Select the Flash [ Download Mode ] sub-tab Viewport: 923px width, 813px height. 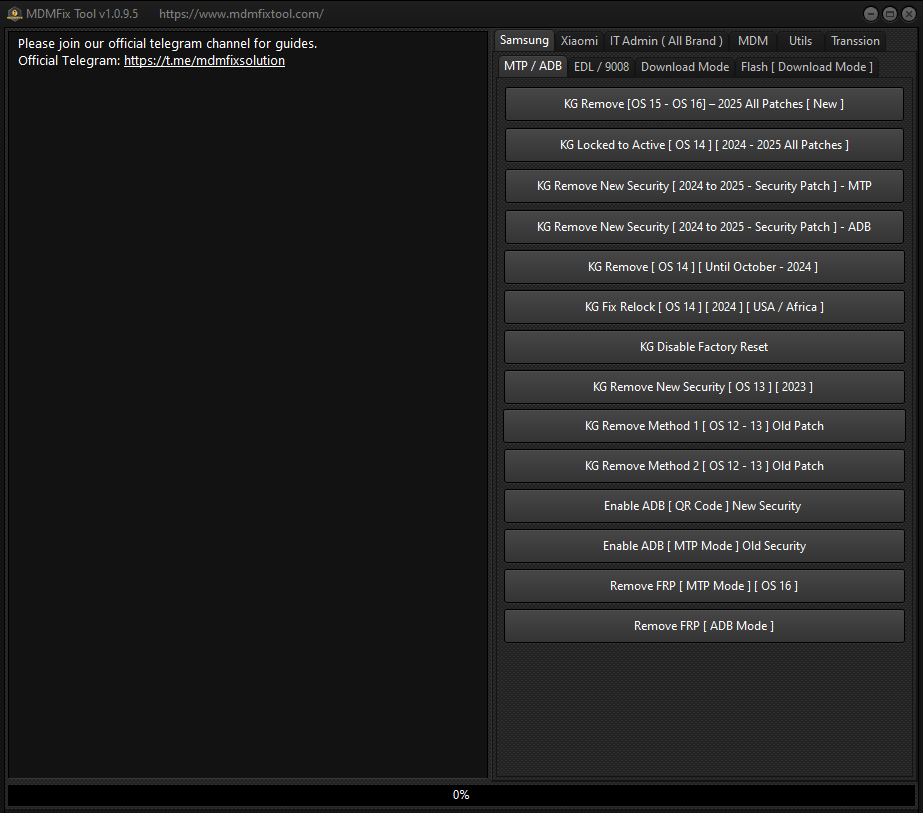point(806,67)
